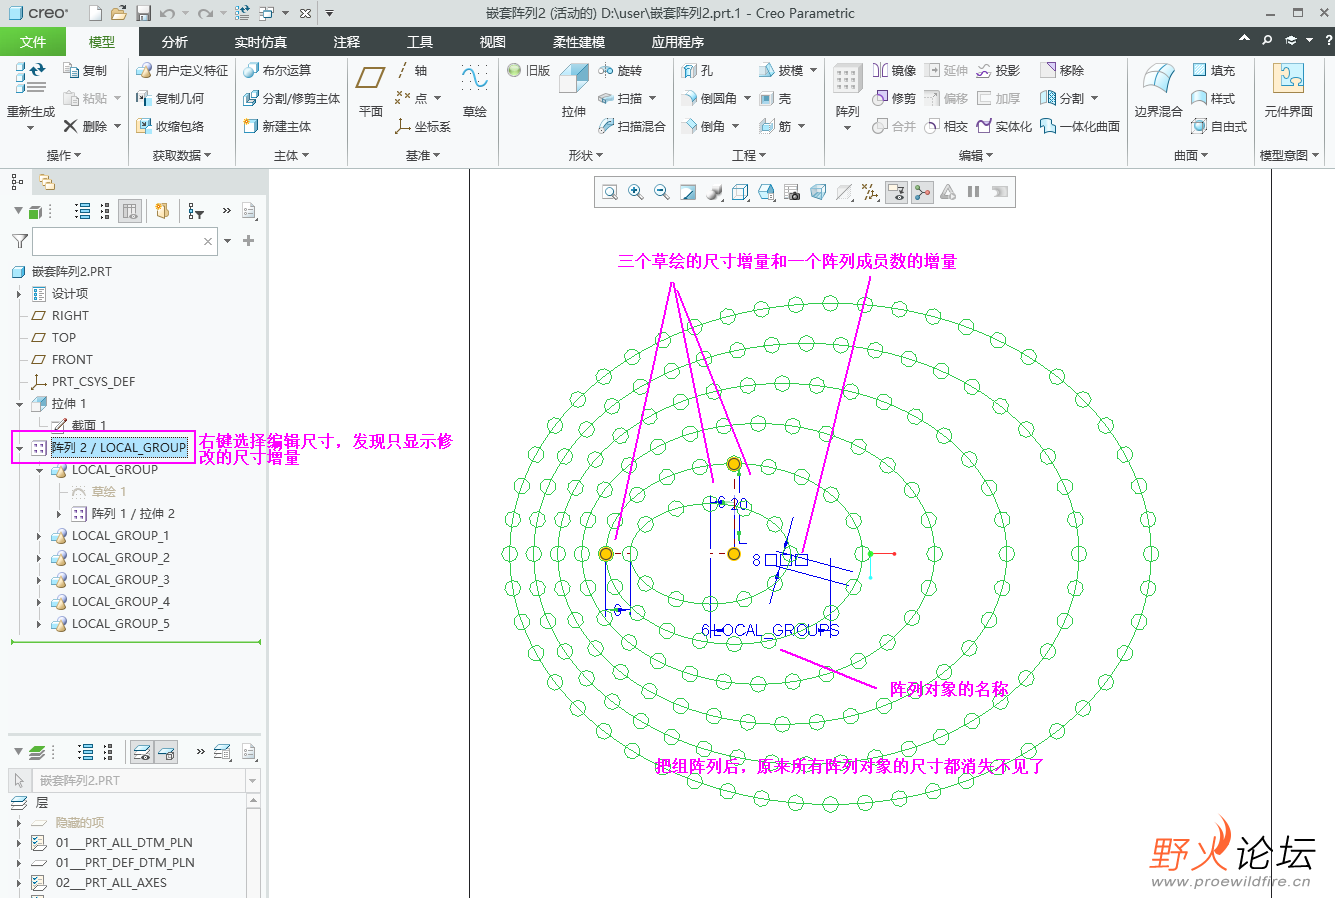Open the 文件 (File) menu
Viewport: 1335px width, 898px height.
coord(33,42)
